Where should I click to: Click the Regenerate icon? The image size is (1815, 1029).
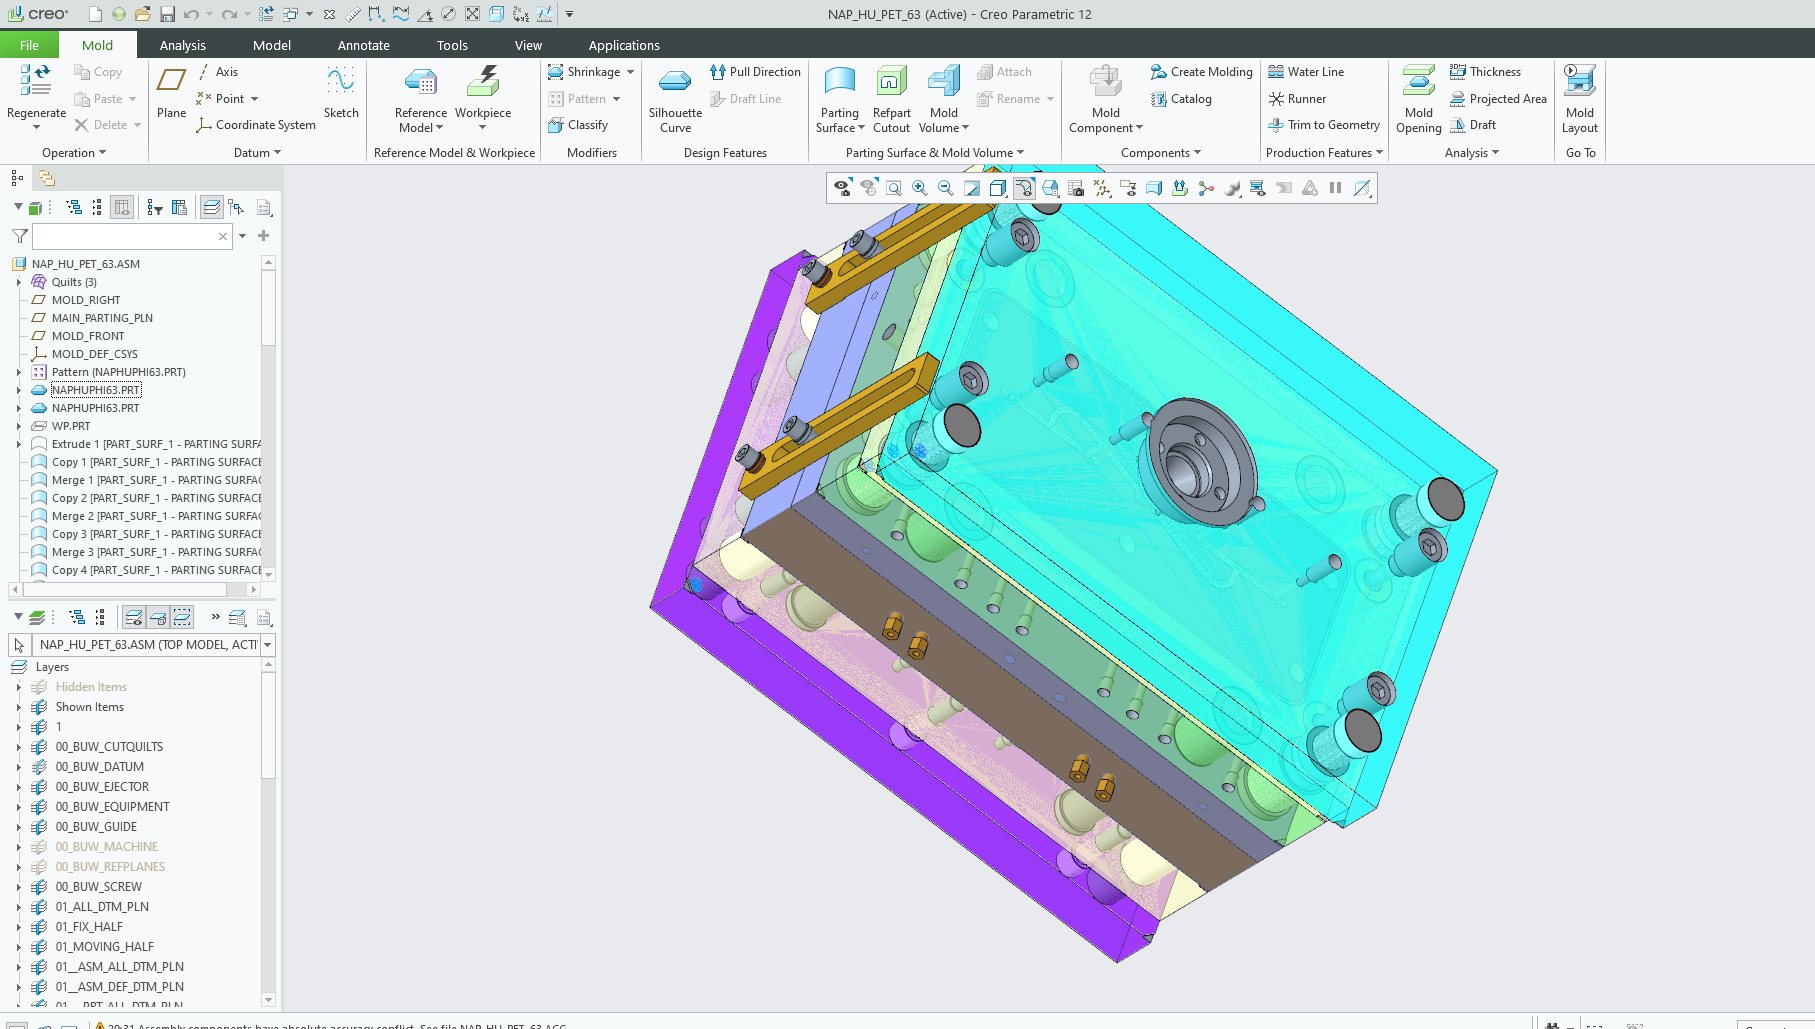pyautogui.click(x=36, y=82)
